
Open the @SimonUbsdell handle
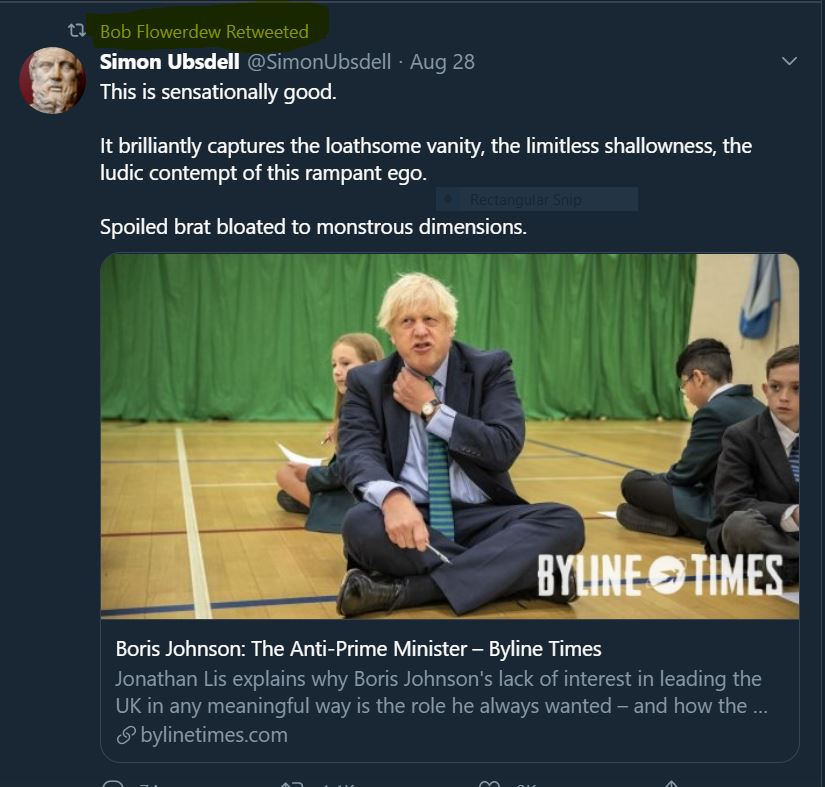tap(318, 62)
